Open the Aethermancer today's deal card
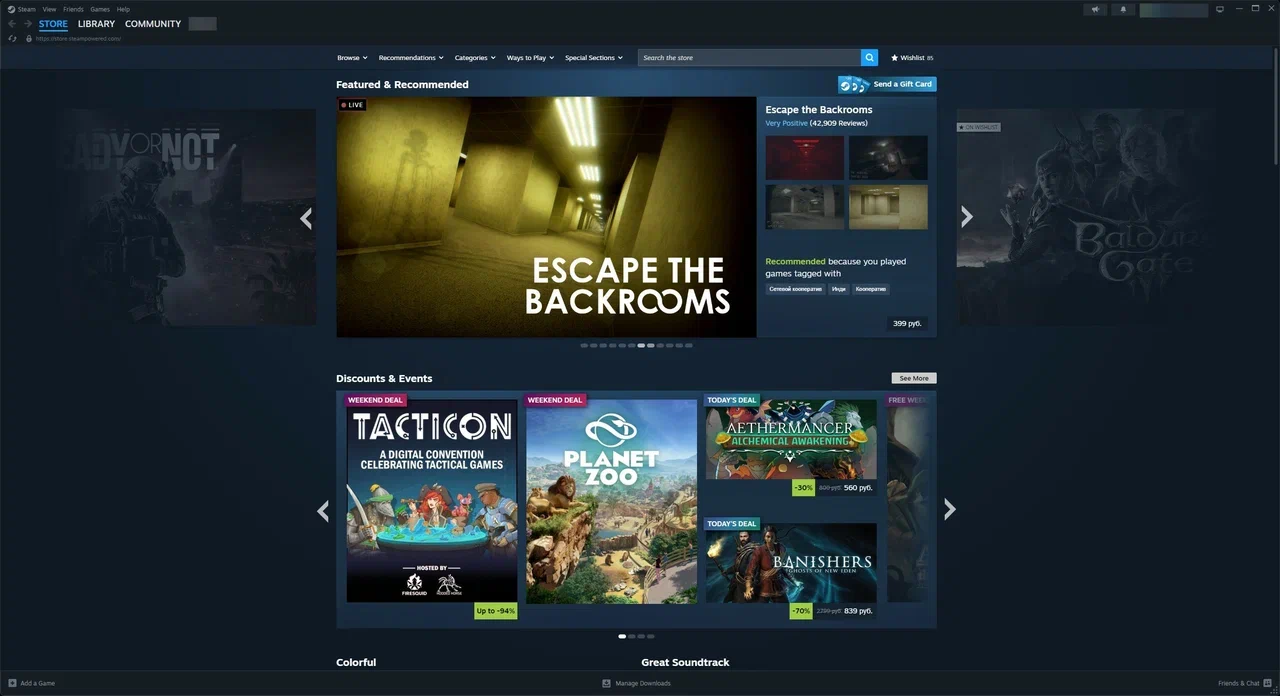The image size is (1280, 696). point(791,440)
